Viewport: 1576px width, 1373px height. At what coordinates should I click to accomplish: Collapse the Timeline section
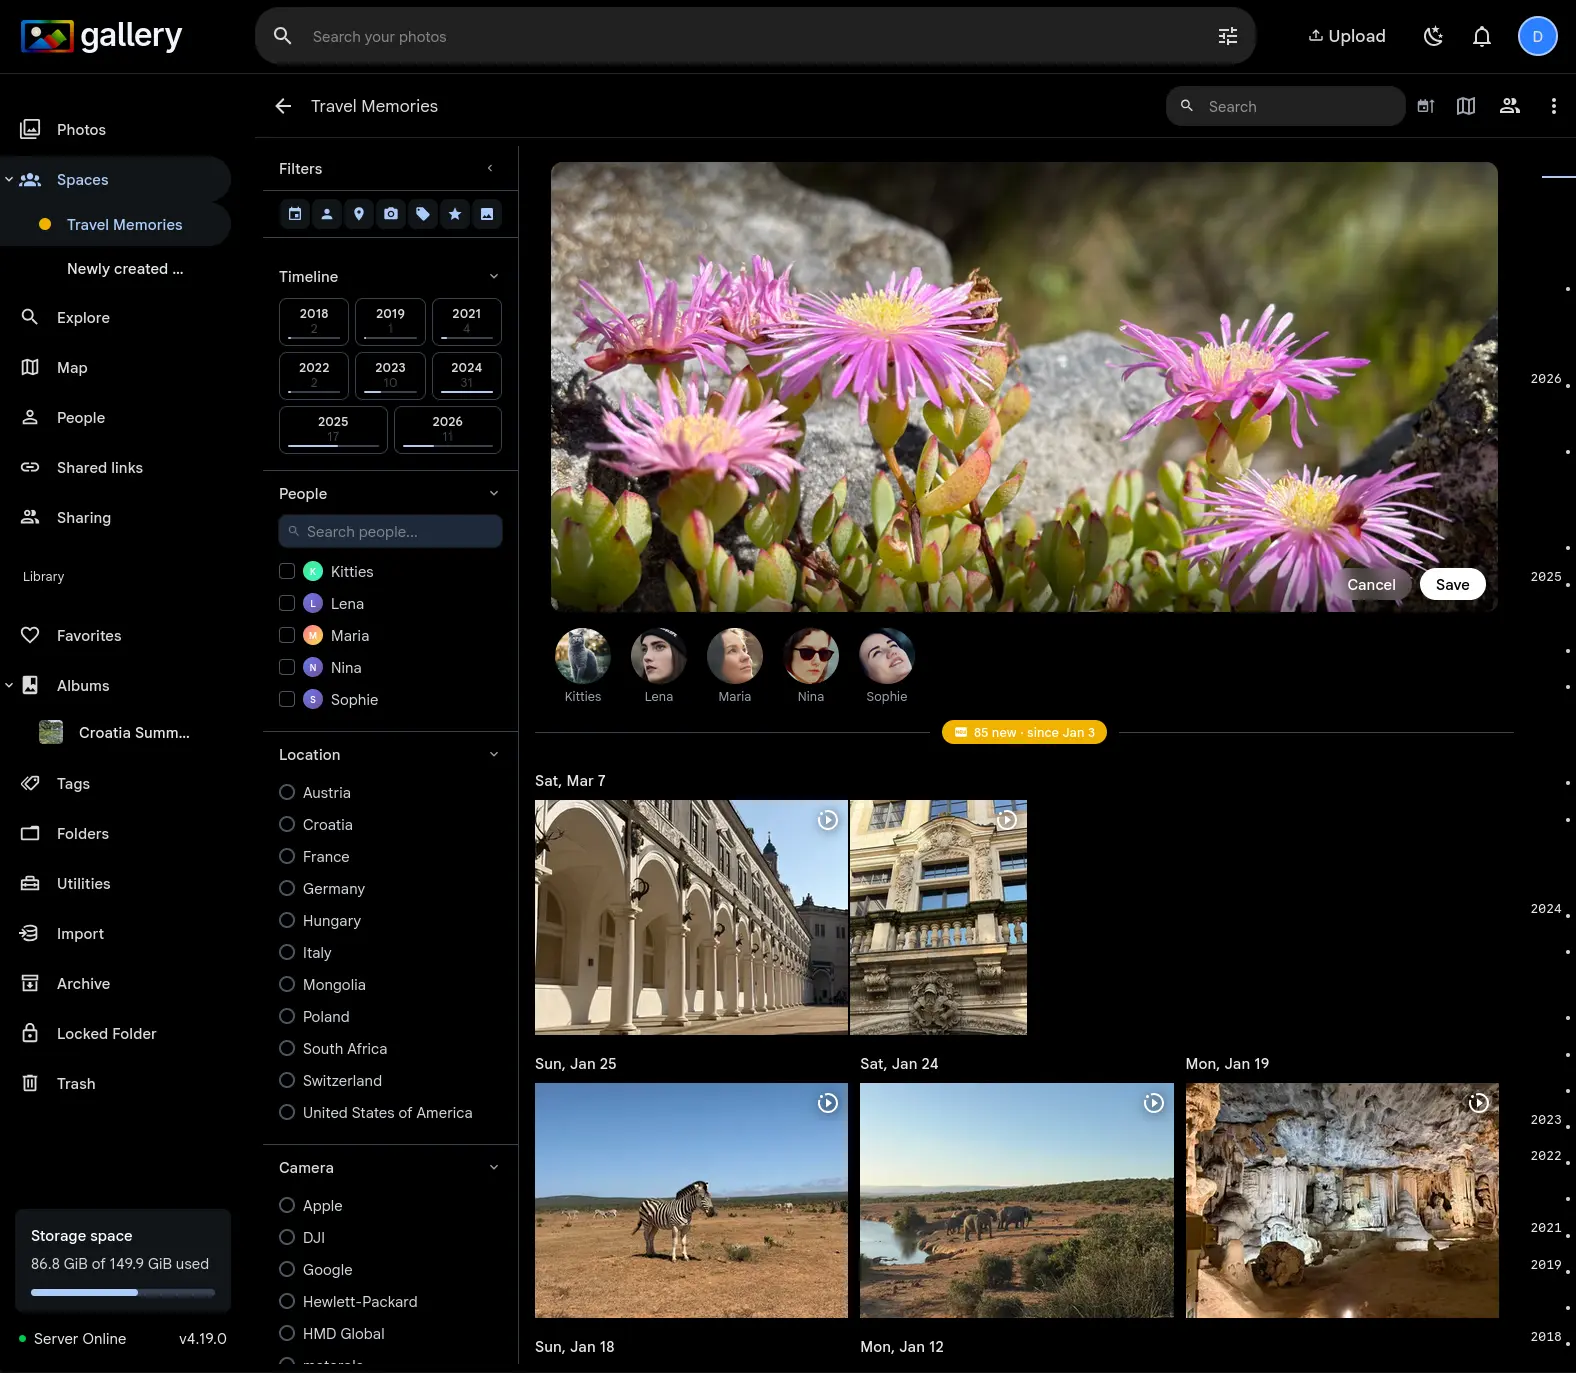point(494,276)
